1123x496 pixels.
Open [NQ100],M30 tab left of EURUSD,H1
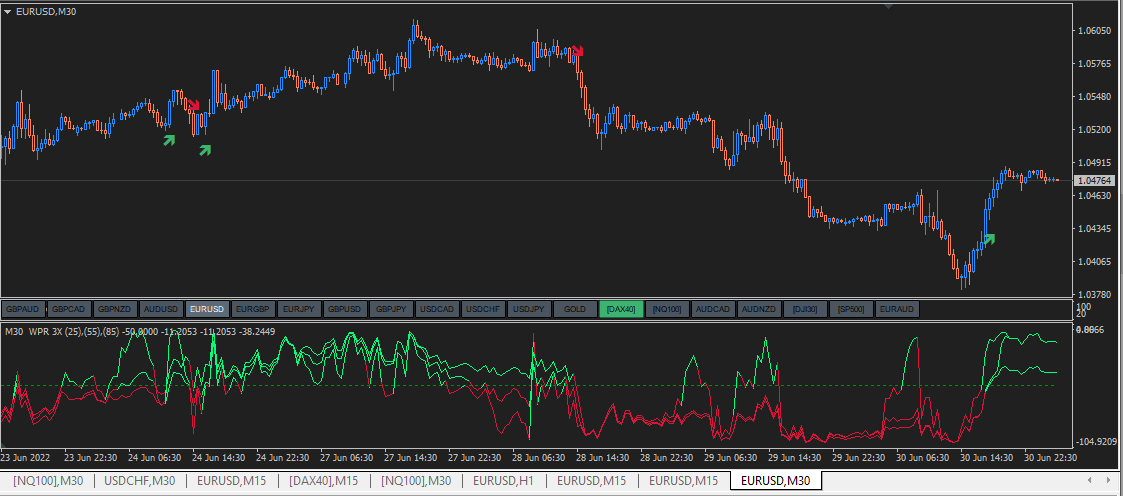[416, 481]
